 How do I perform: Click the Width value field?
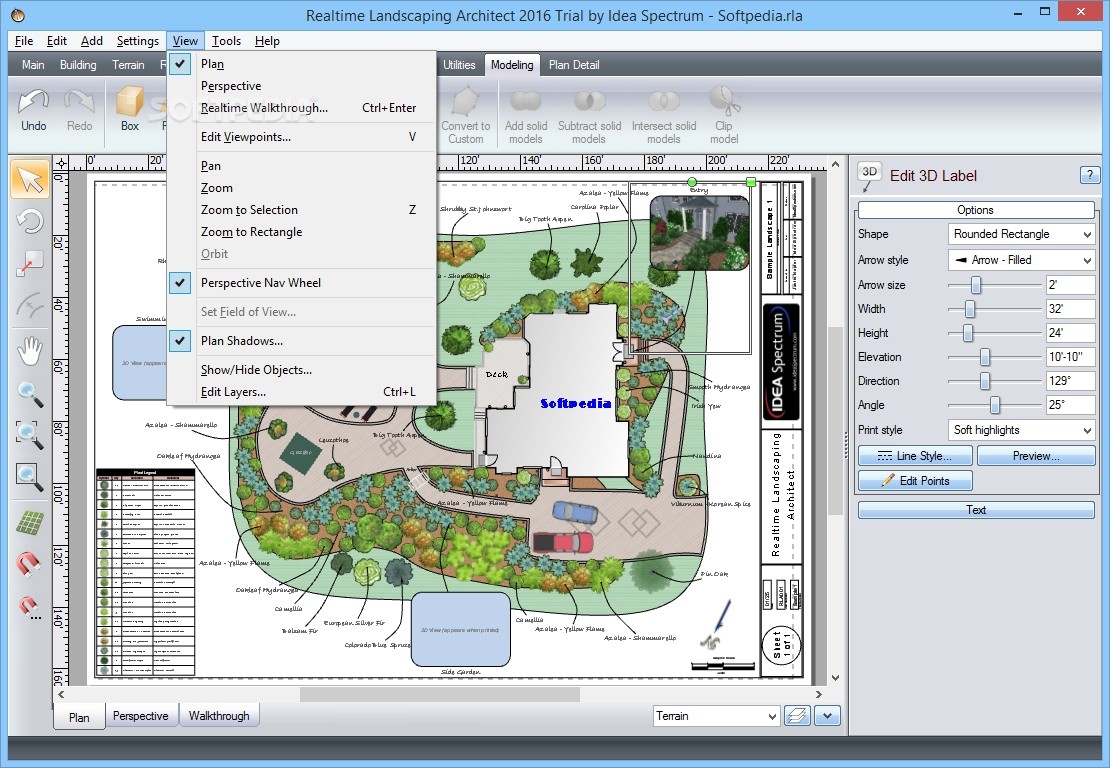(x=1070, y=309)
